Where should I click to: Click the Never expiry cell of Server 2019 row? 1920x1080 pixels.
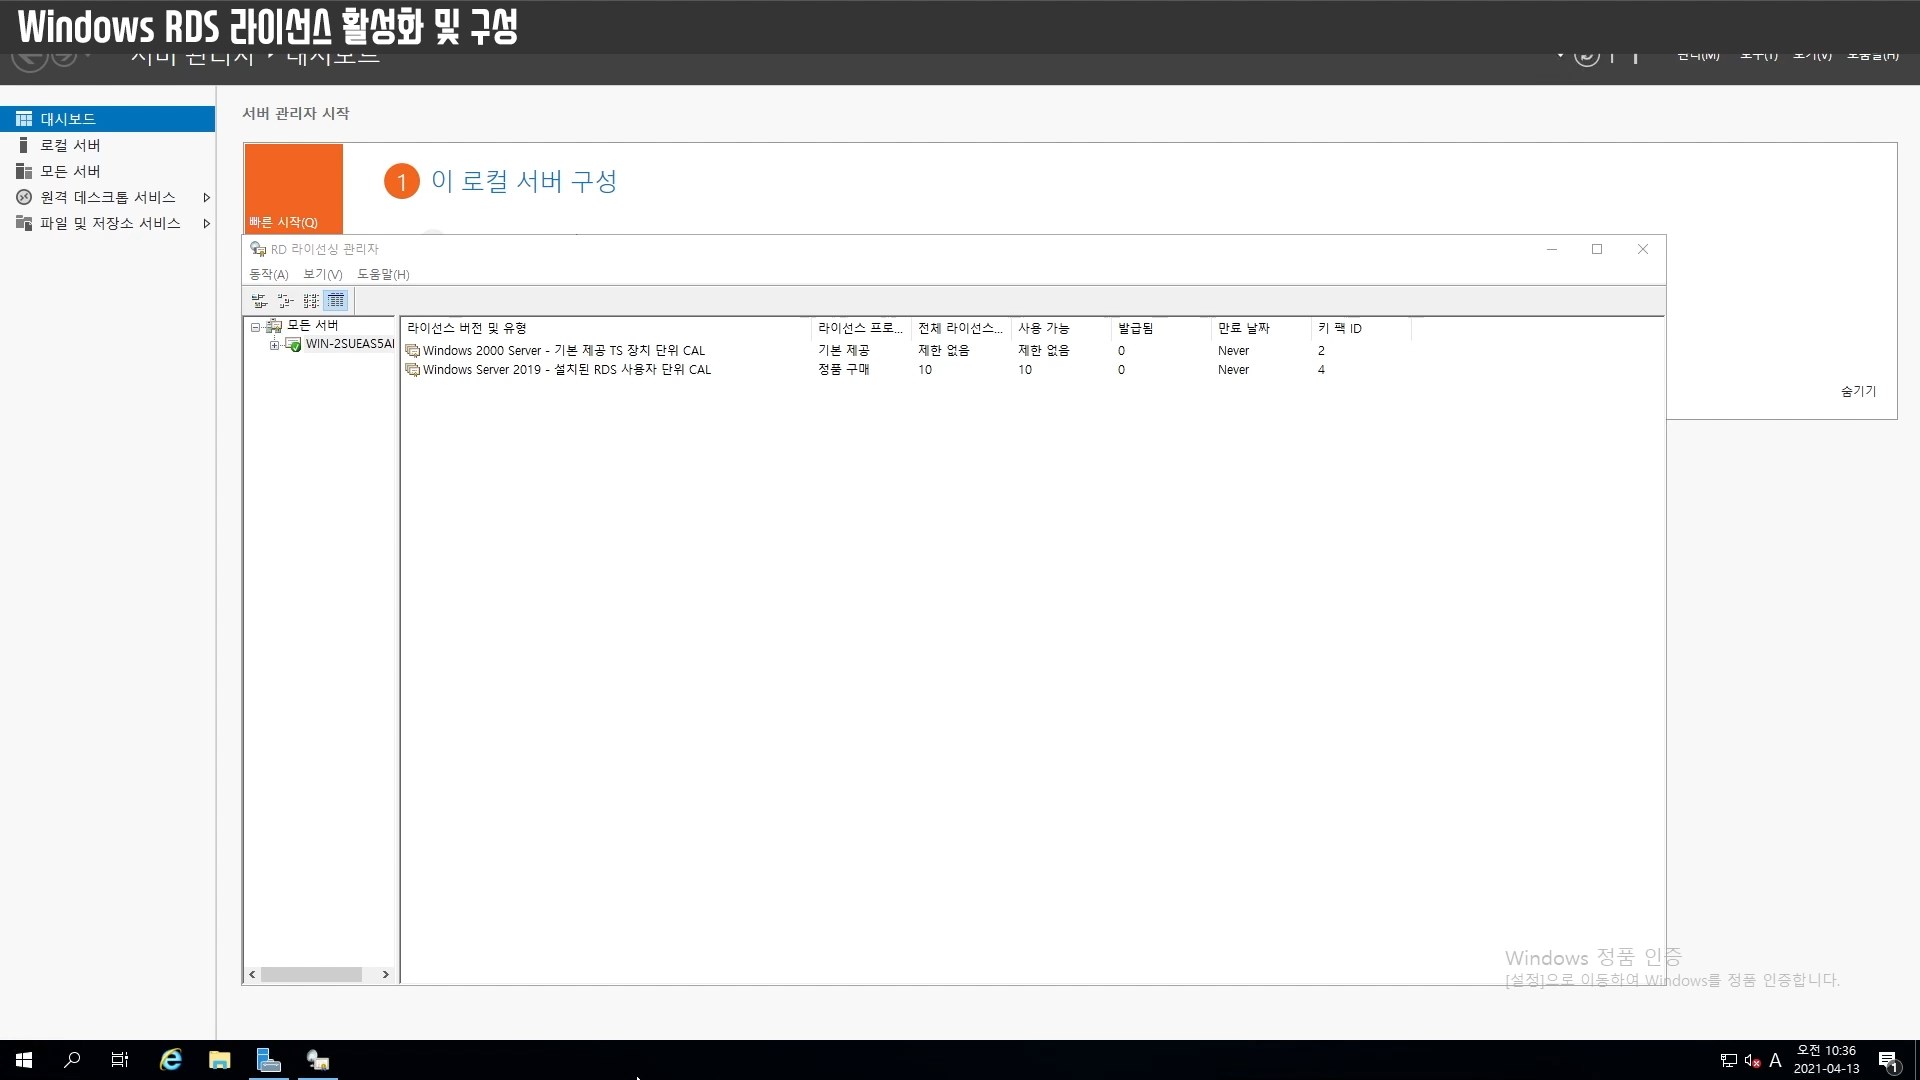pyautogui.click(x=1233, y=370)
